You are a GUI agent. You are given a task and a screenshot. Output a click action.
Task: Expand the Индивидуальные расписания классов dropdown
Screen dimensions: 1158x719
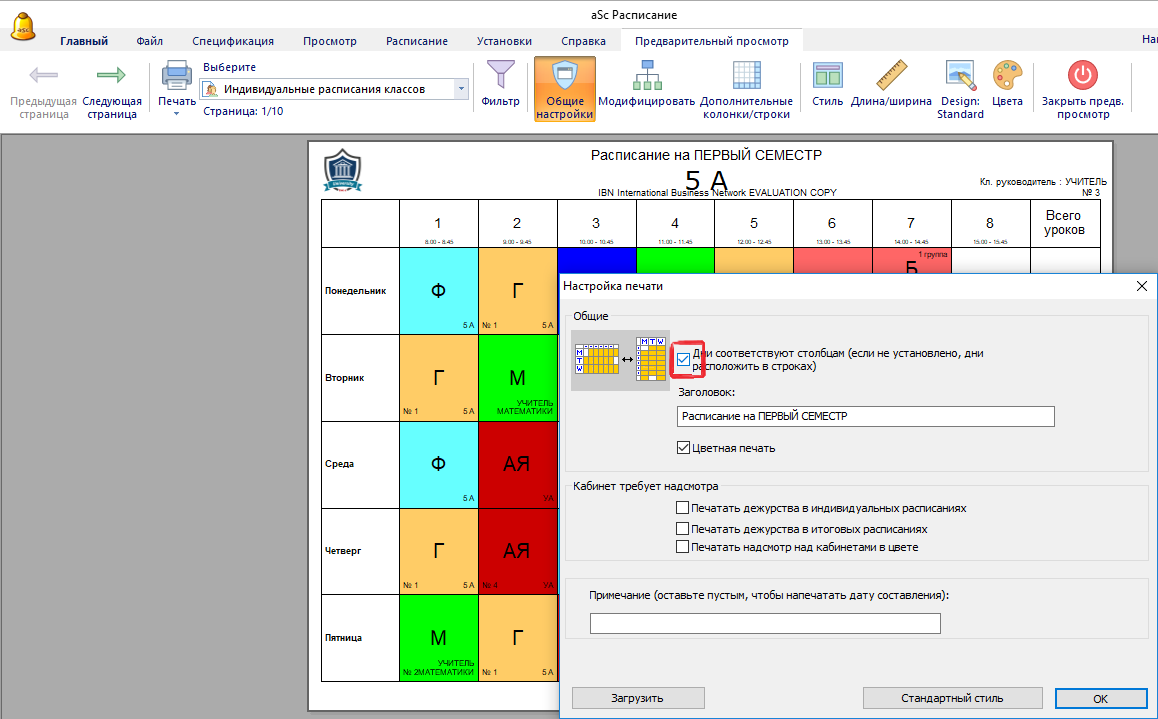[461, 89]
